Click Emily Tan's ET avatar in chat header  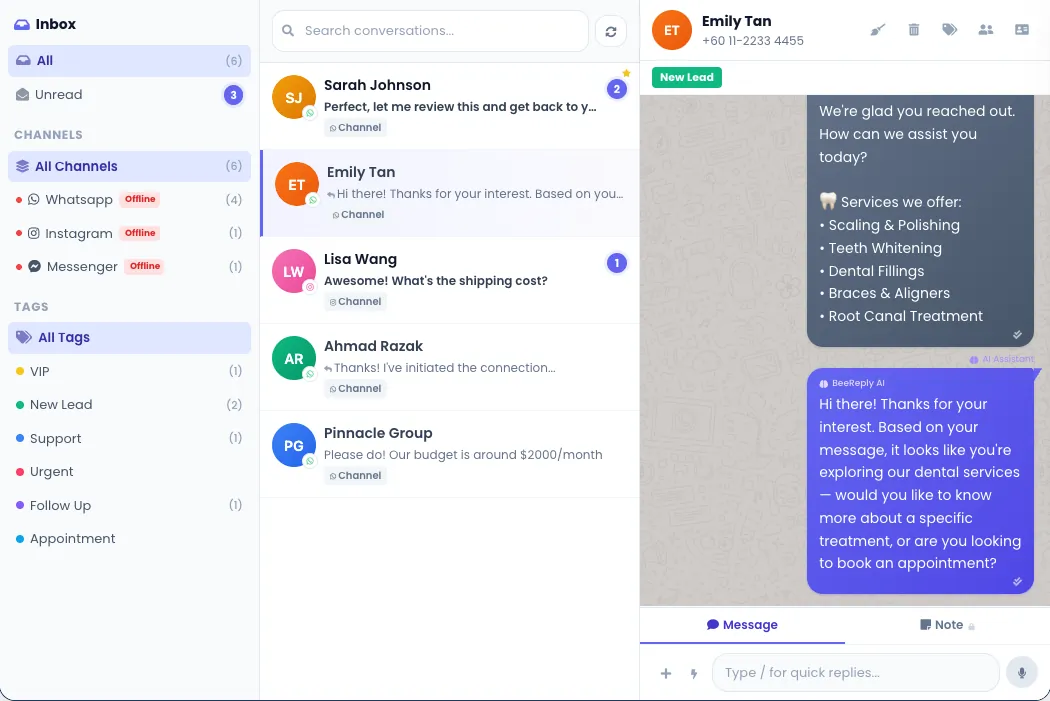click(672, 30)
